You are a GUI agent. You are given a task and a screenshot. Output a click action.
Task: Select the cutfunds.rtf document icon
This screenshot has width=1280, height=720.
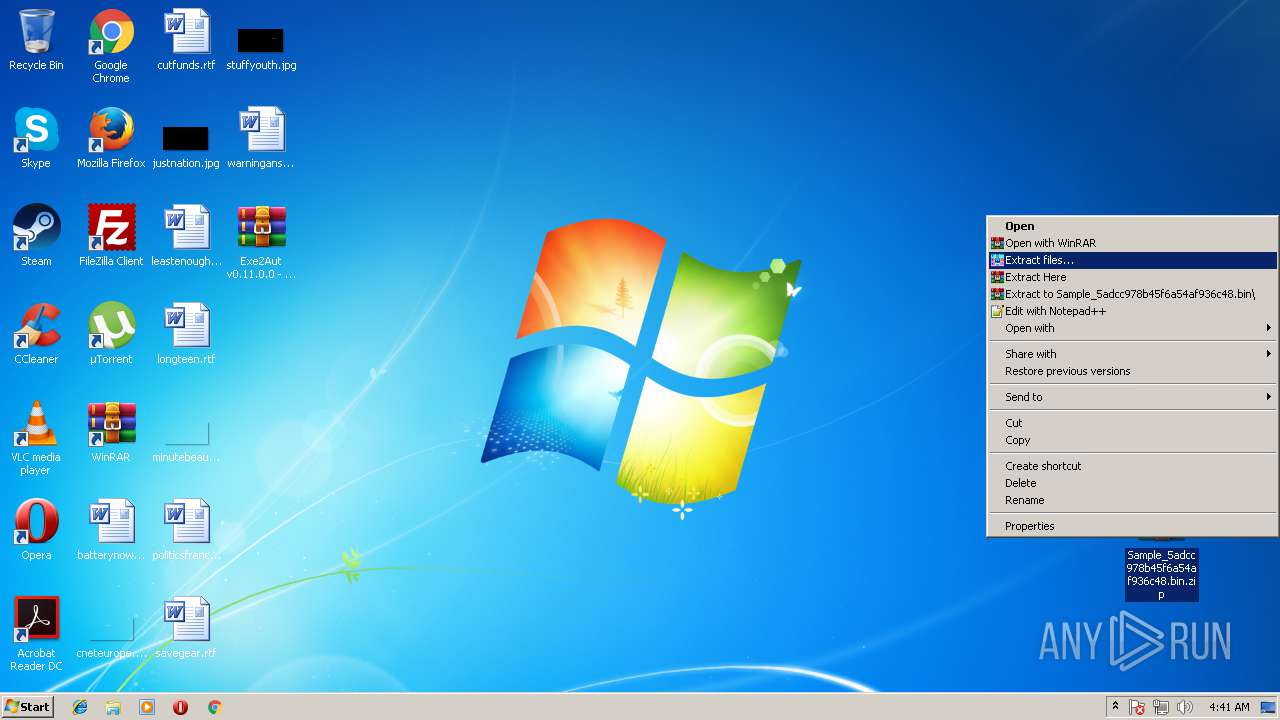pyautogui.click(x=186, y=41)
